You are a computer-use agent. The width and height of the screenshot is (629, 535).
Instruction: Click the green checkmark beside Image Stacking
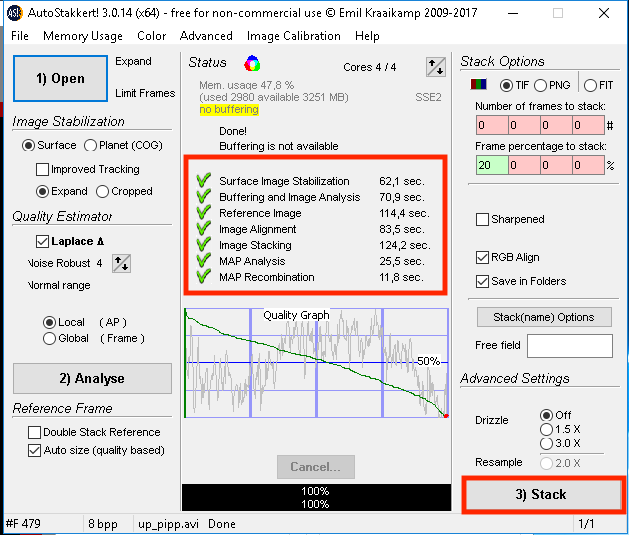click(203, 245)
